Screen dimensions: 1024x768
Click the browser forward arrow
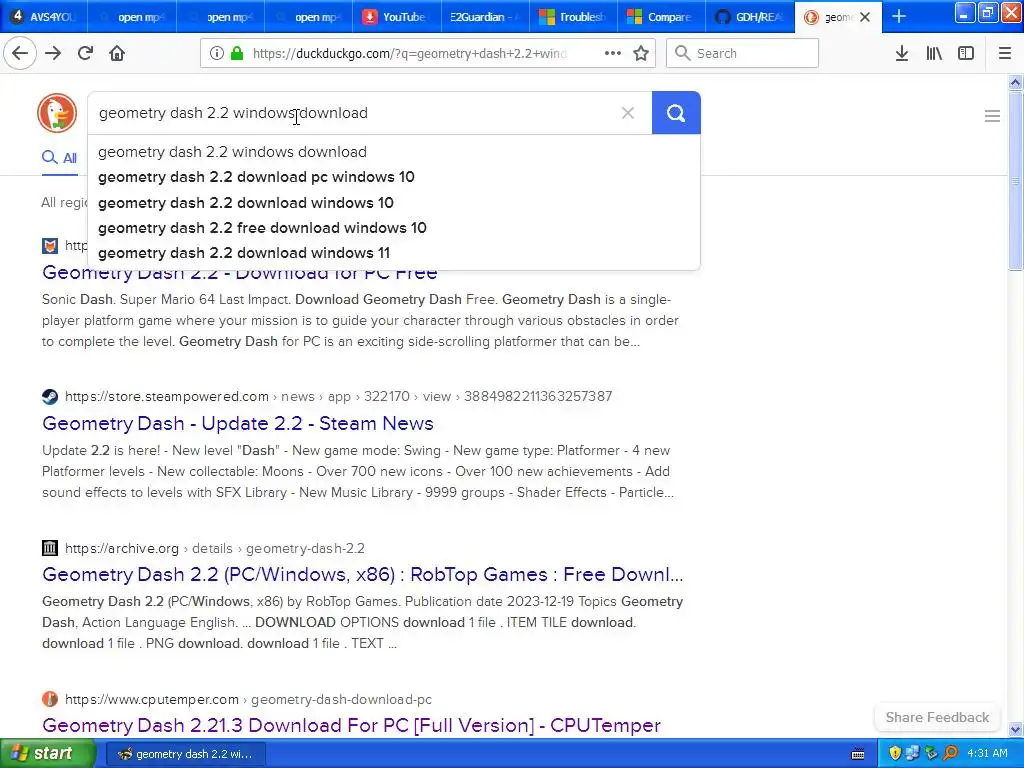[53, 53]
